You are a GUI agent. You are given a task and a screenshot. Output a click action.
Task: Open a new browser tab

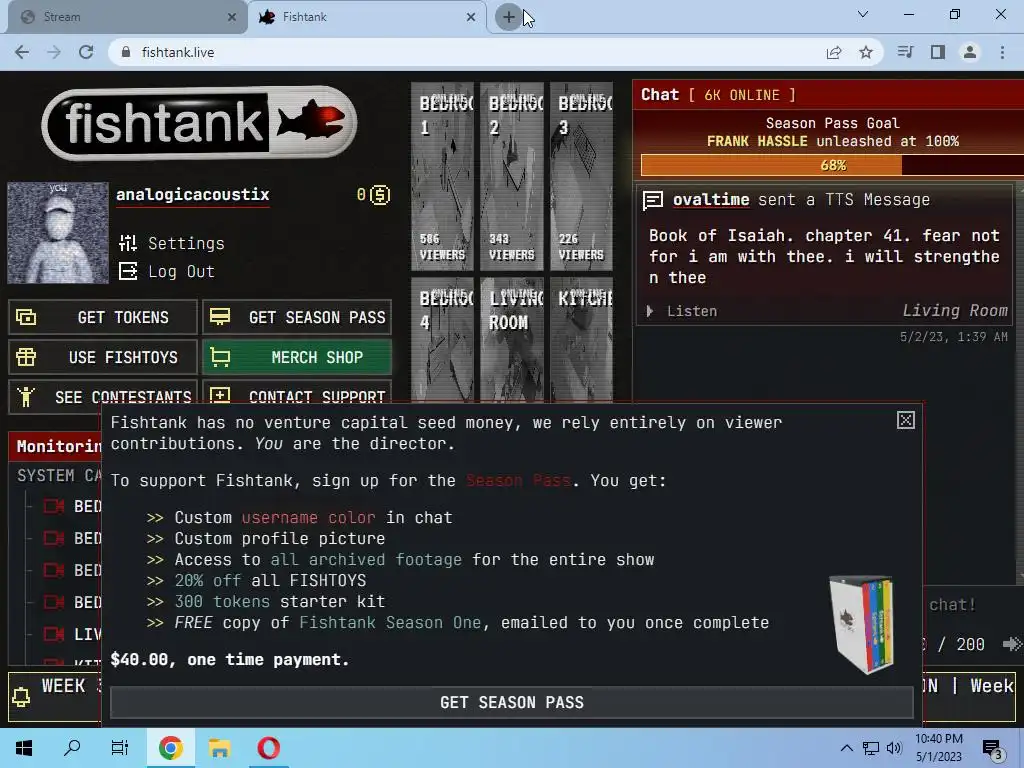pos(509,17)
